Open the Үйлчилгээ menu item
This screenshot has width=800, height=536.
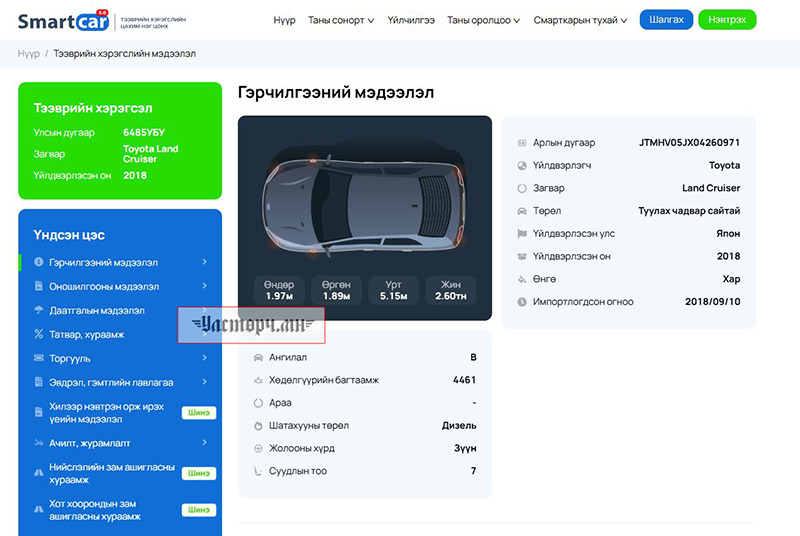[x=411, y=20]
